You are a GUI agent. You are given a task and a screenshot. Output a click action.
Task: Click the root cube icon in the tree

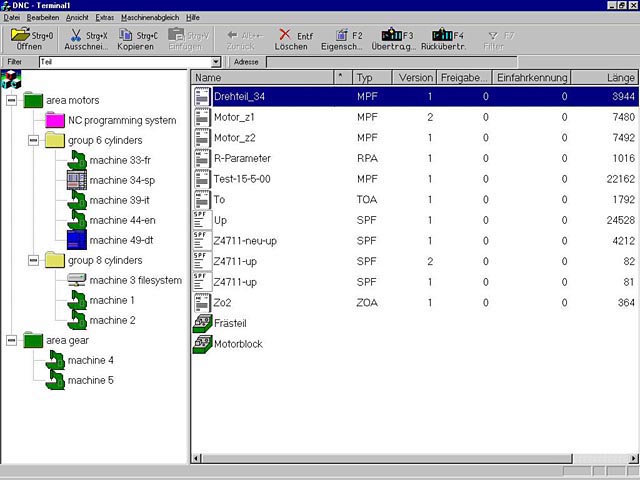[x=11, y=79]
